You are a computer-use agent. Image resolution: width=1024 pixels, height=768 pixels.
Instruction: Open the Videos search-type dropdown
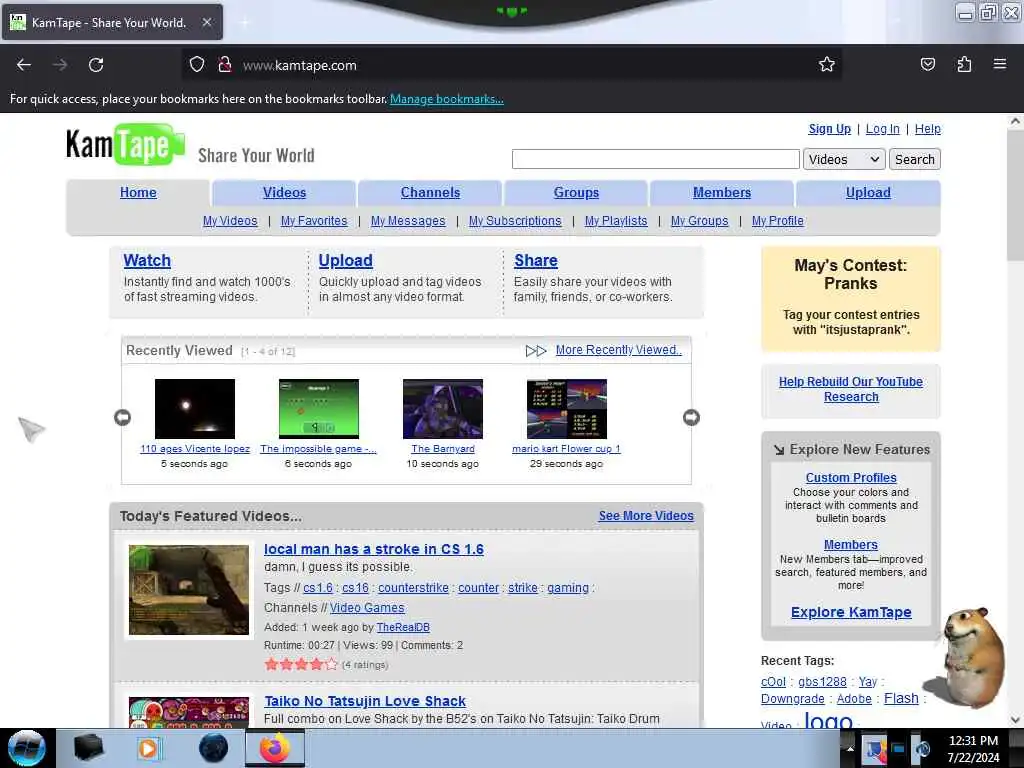click(x=844, y=159)
